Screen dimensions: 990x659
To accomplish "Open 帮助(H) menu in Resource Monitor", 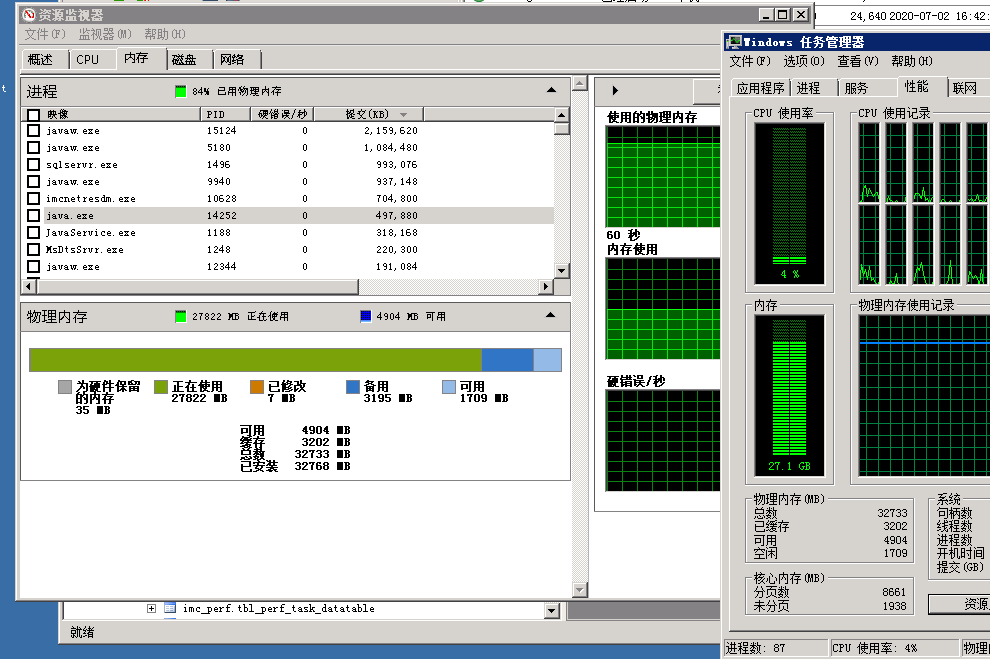I will (x=165, y=34).
